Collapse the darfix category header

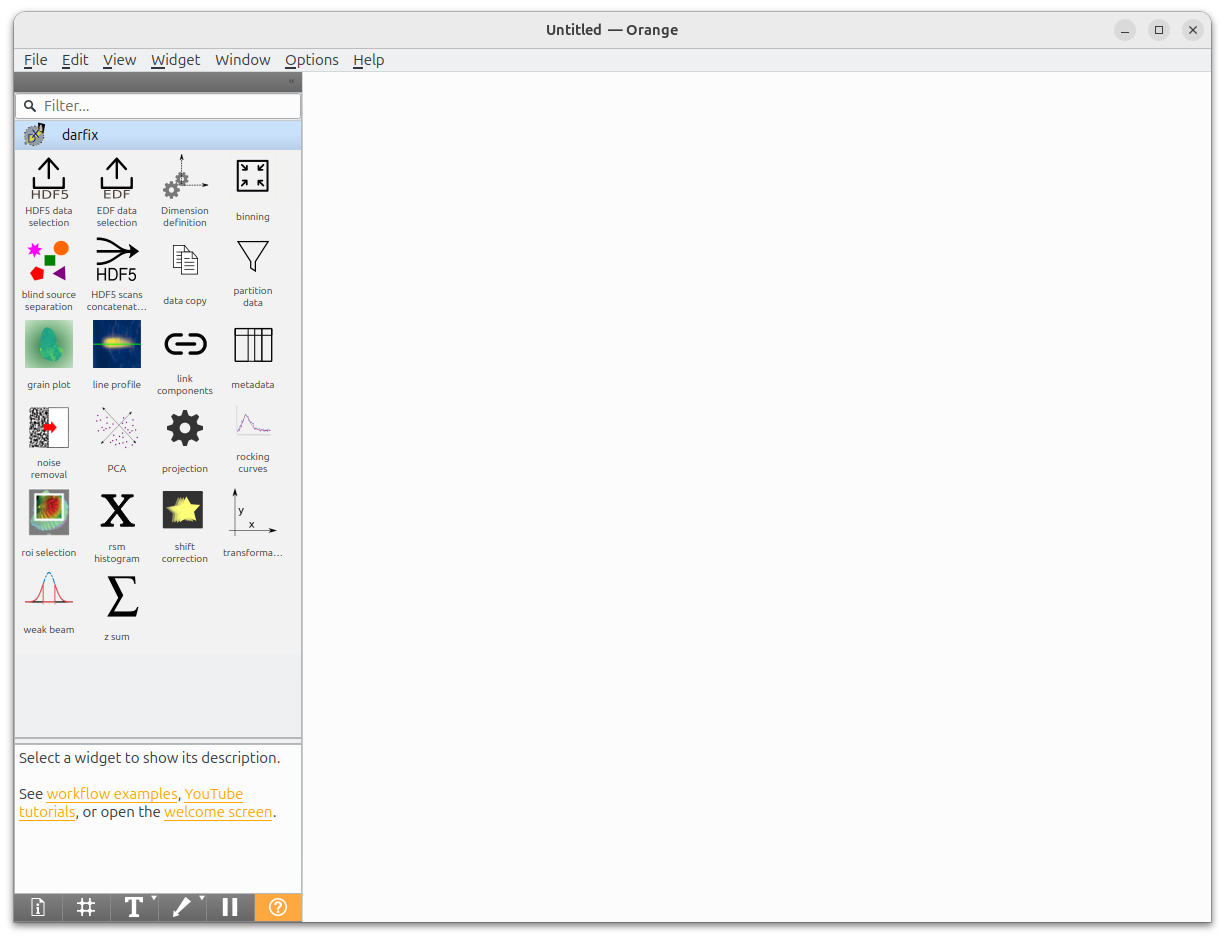click(158, 135)
